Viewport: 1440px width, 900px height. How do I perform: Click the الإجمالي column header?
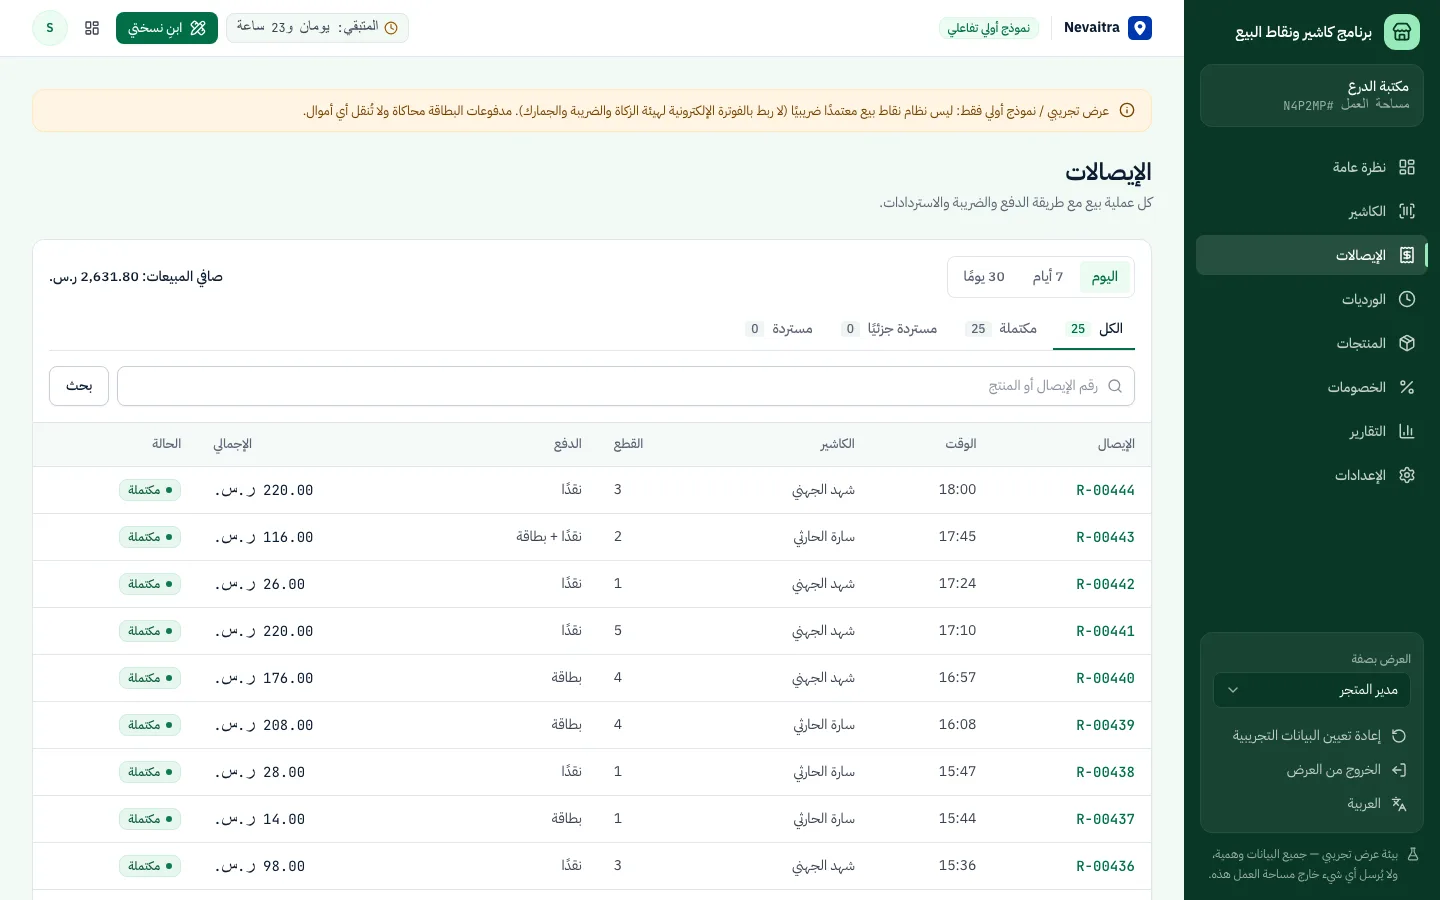[232, 444]
